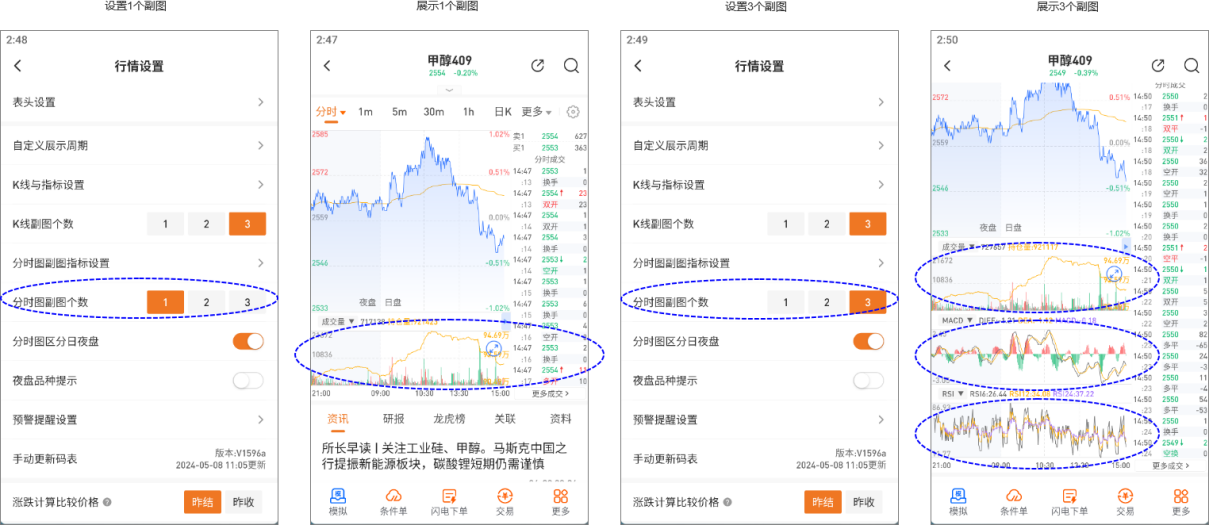The image size is (1209, 525).
Task: Select 夜盘 on 2:47 chart screen
Action: [366, 301]
